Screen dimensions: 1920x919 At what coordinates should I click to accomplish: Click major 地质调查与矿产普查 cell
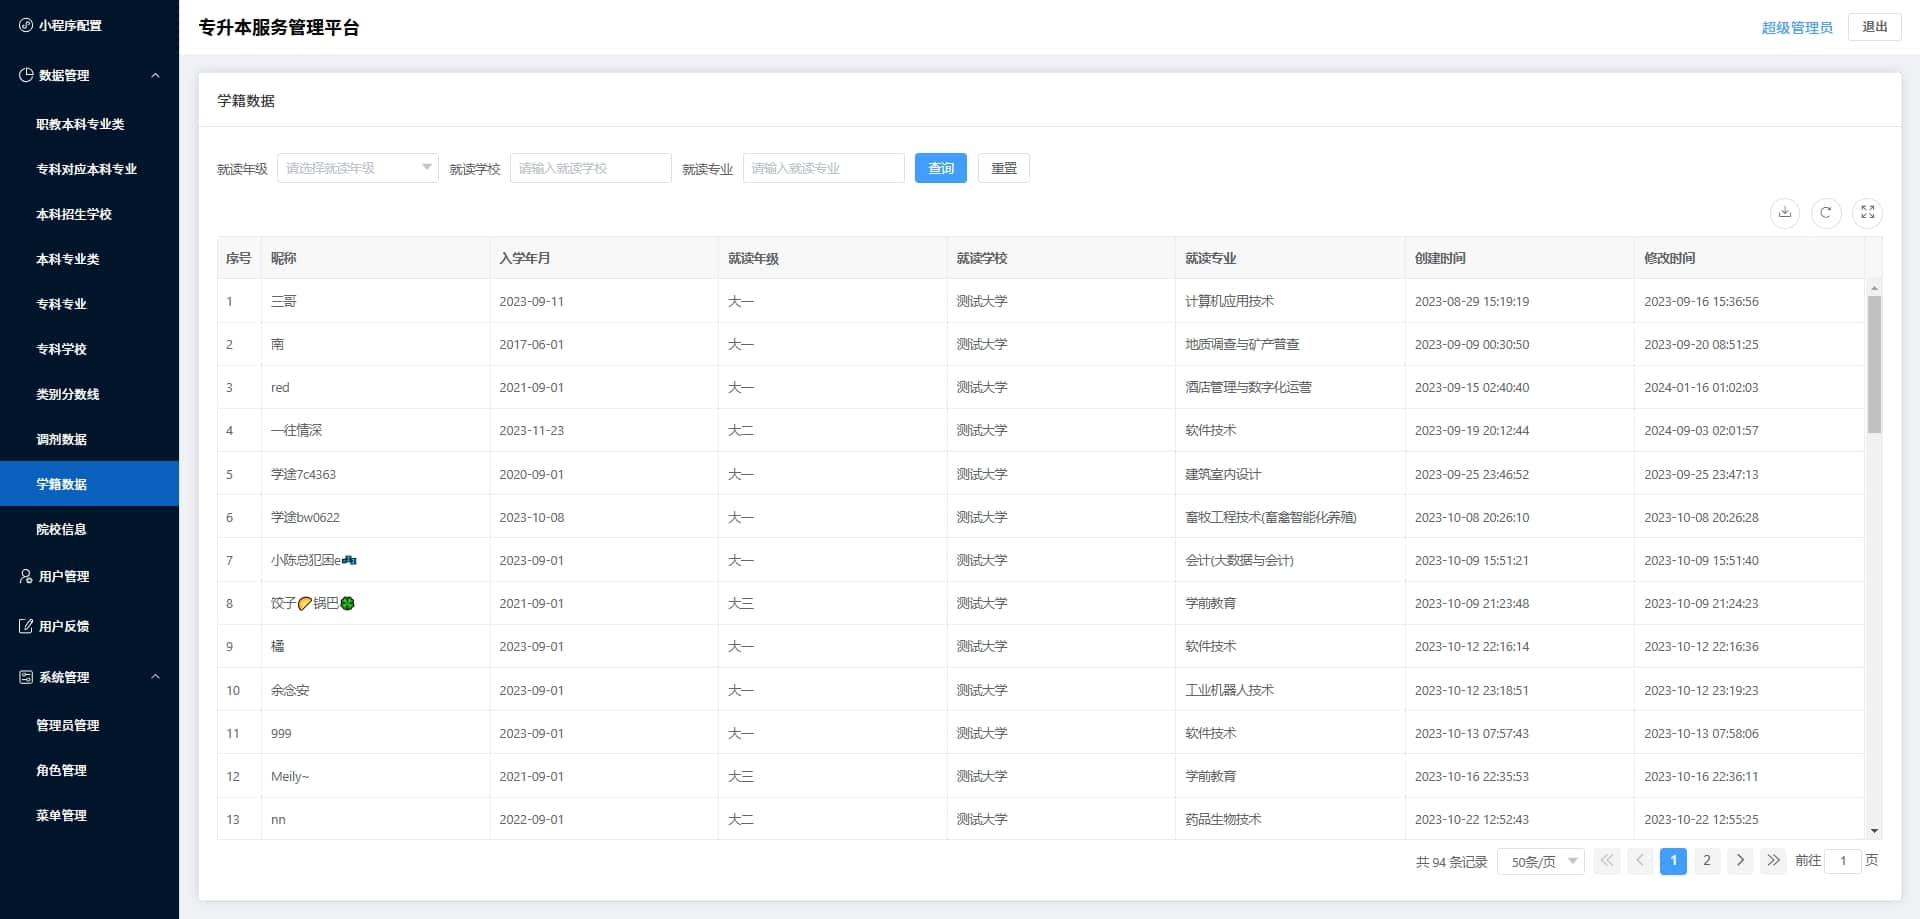(x=1242, y=344)
